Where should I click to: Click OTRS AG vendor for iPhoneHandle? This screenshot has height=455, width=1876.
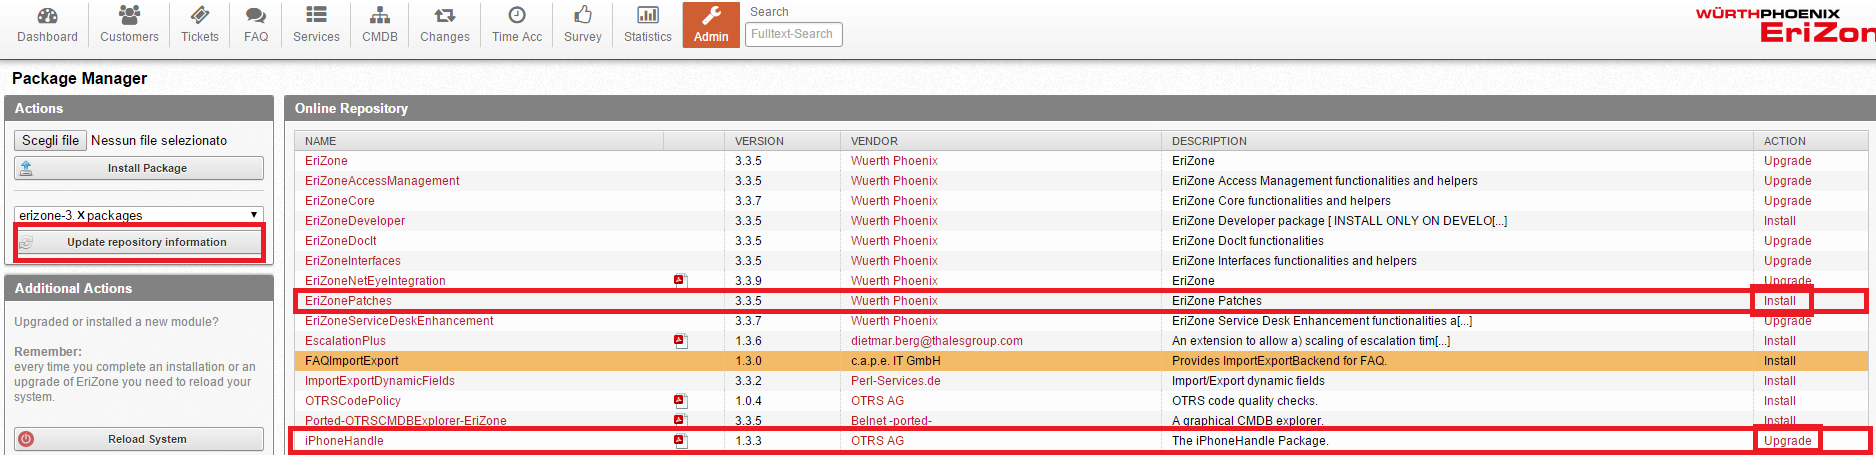click(877, 441)
